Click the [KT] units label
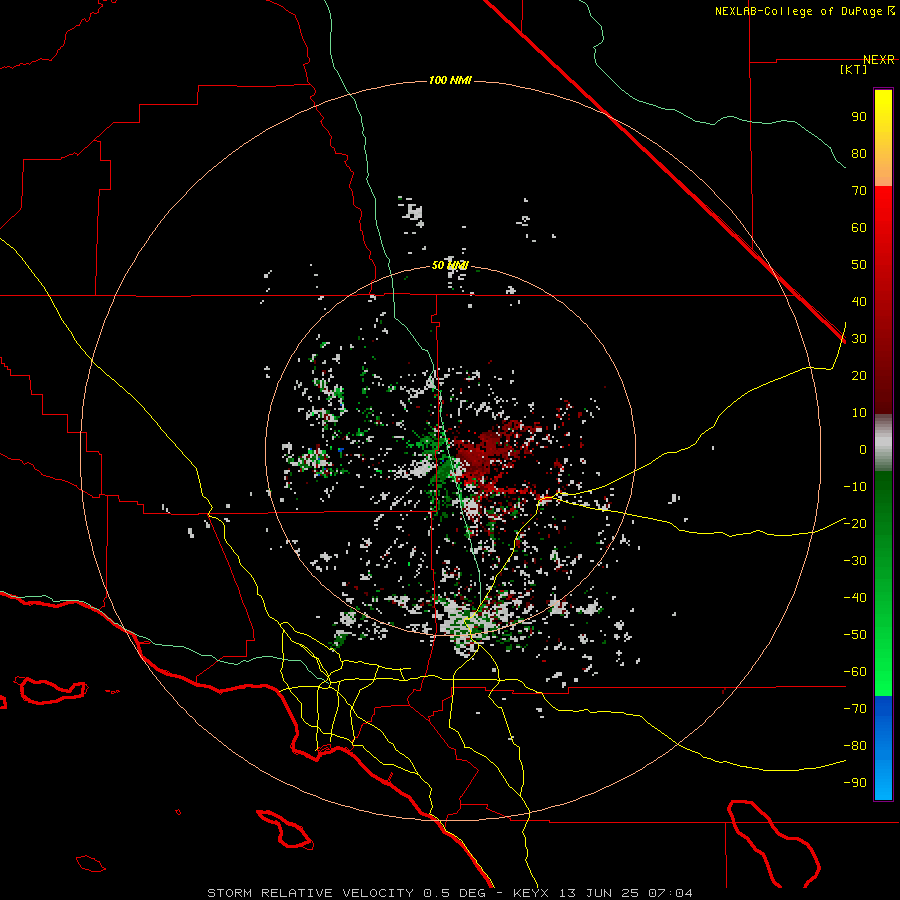 [854, 69]
